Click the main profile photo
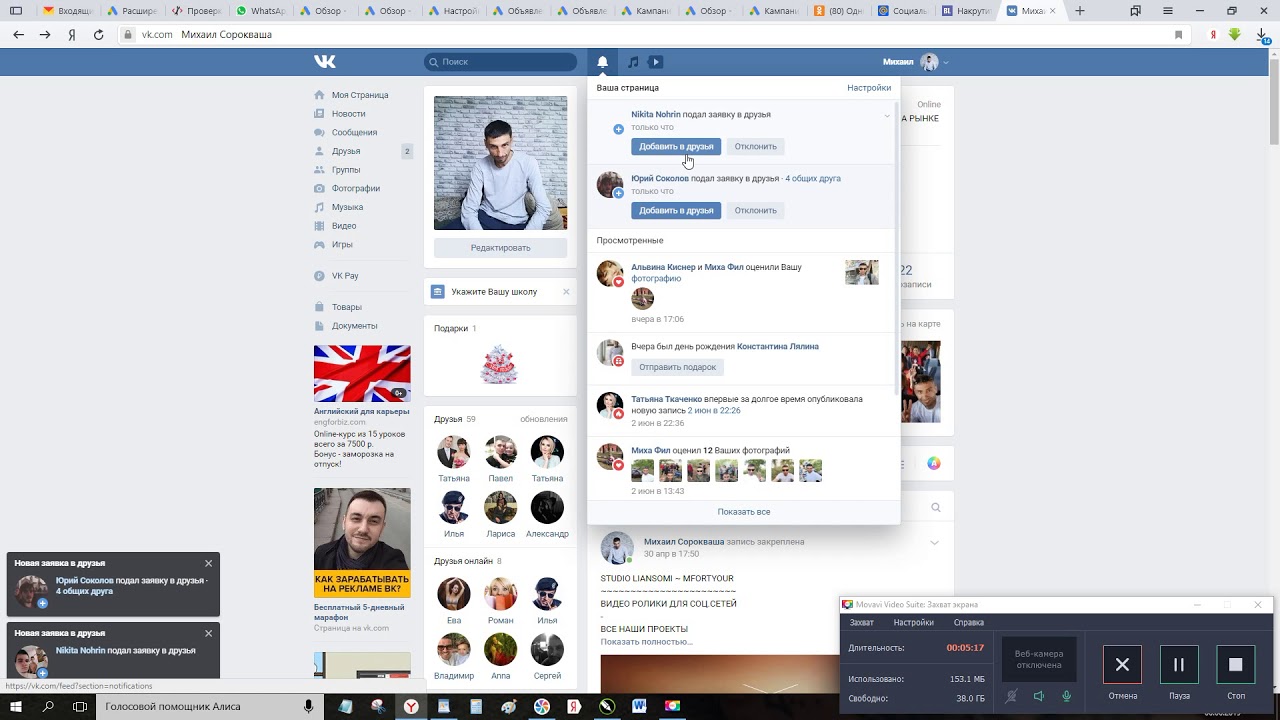The height and width of the screenshot is (720, 1280). 500,163
